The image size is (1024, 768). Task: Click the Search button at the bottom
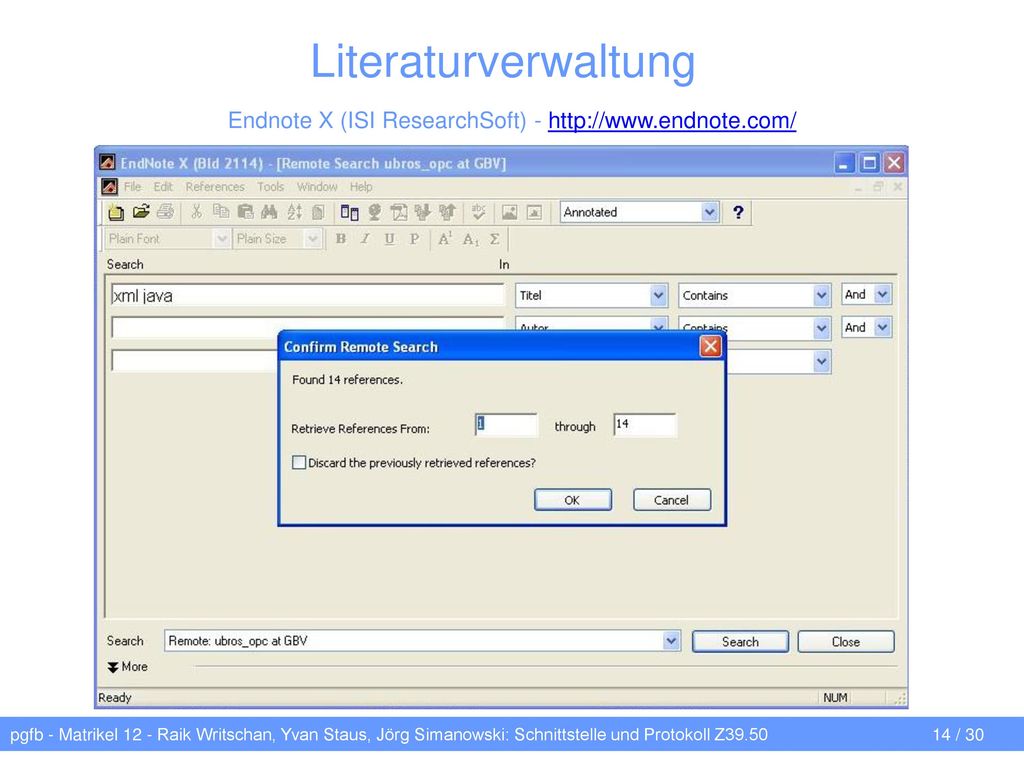pyautogui.click(x=740, y=642)
